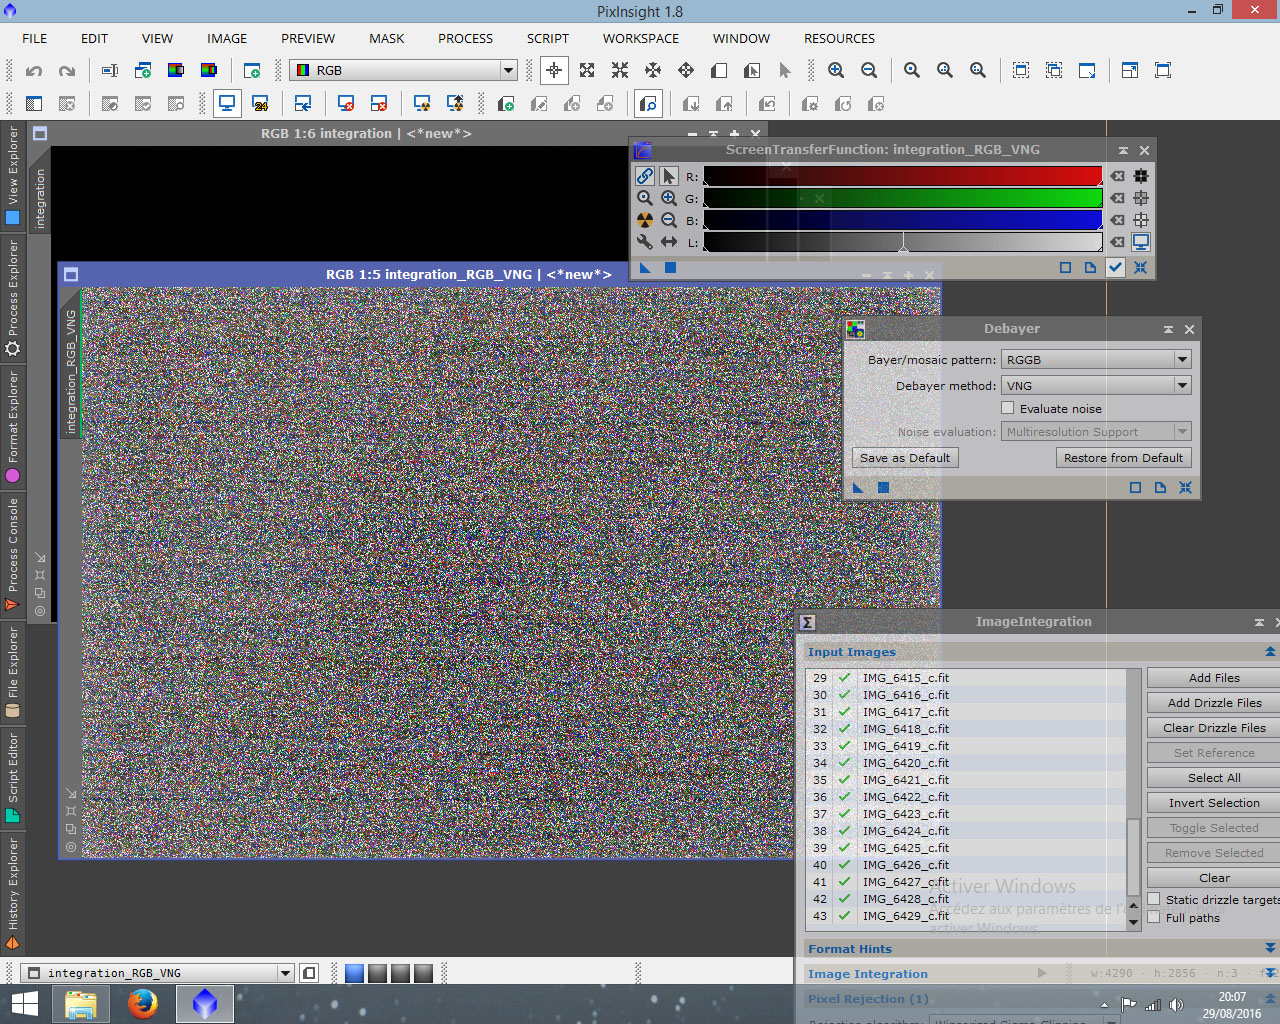The image size is (1280, 1024).
Task: Click the Select All button
Action: point(1213,778)
